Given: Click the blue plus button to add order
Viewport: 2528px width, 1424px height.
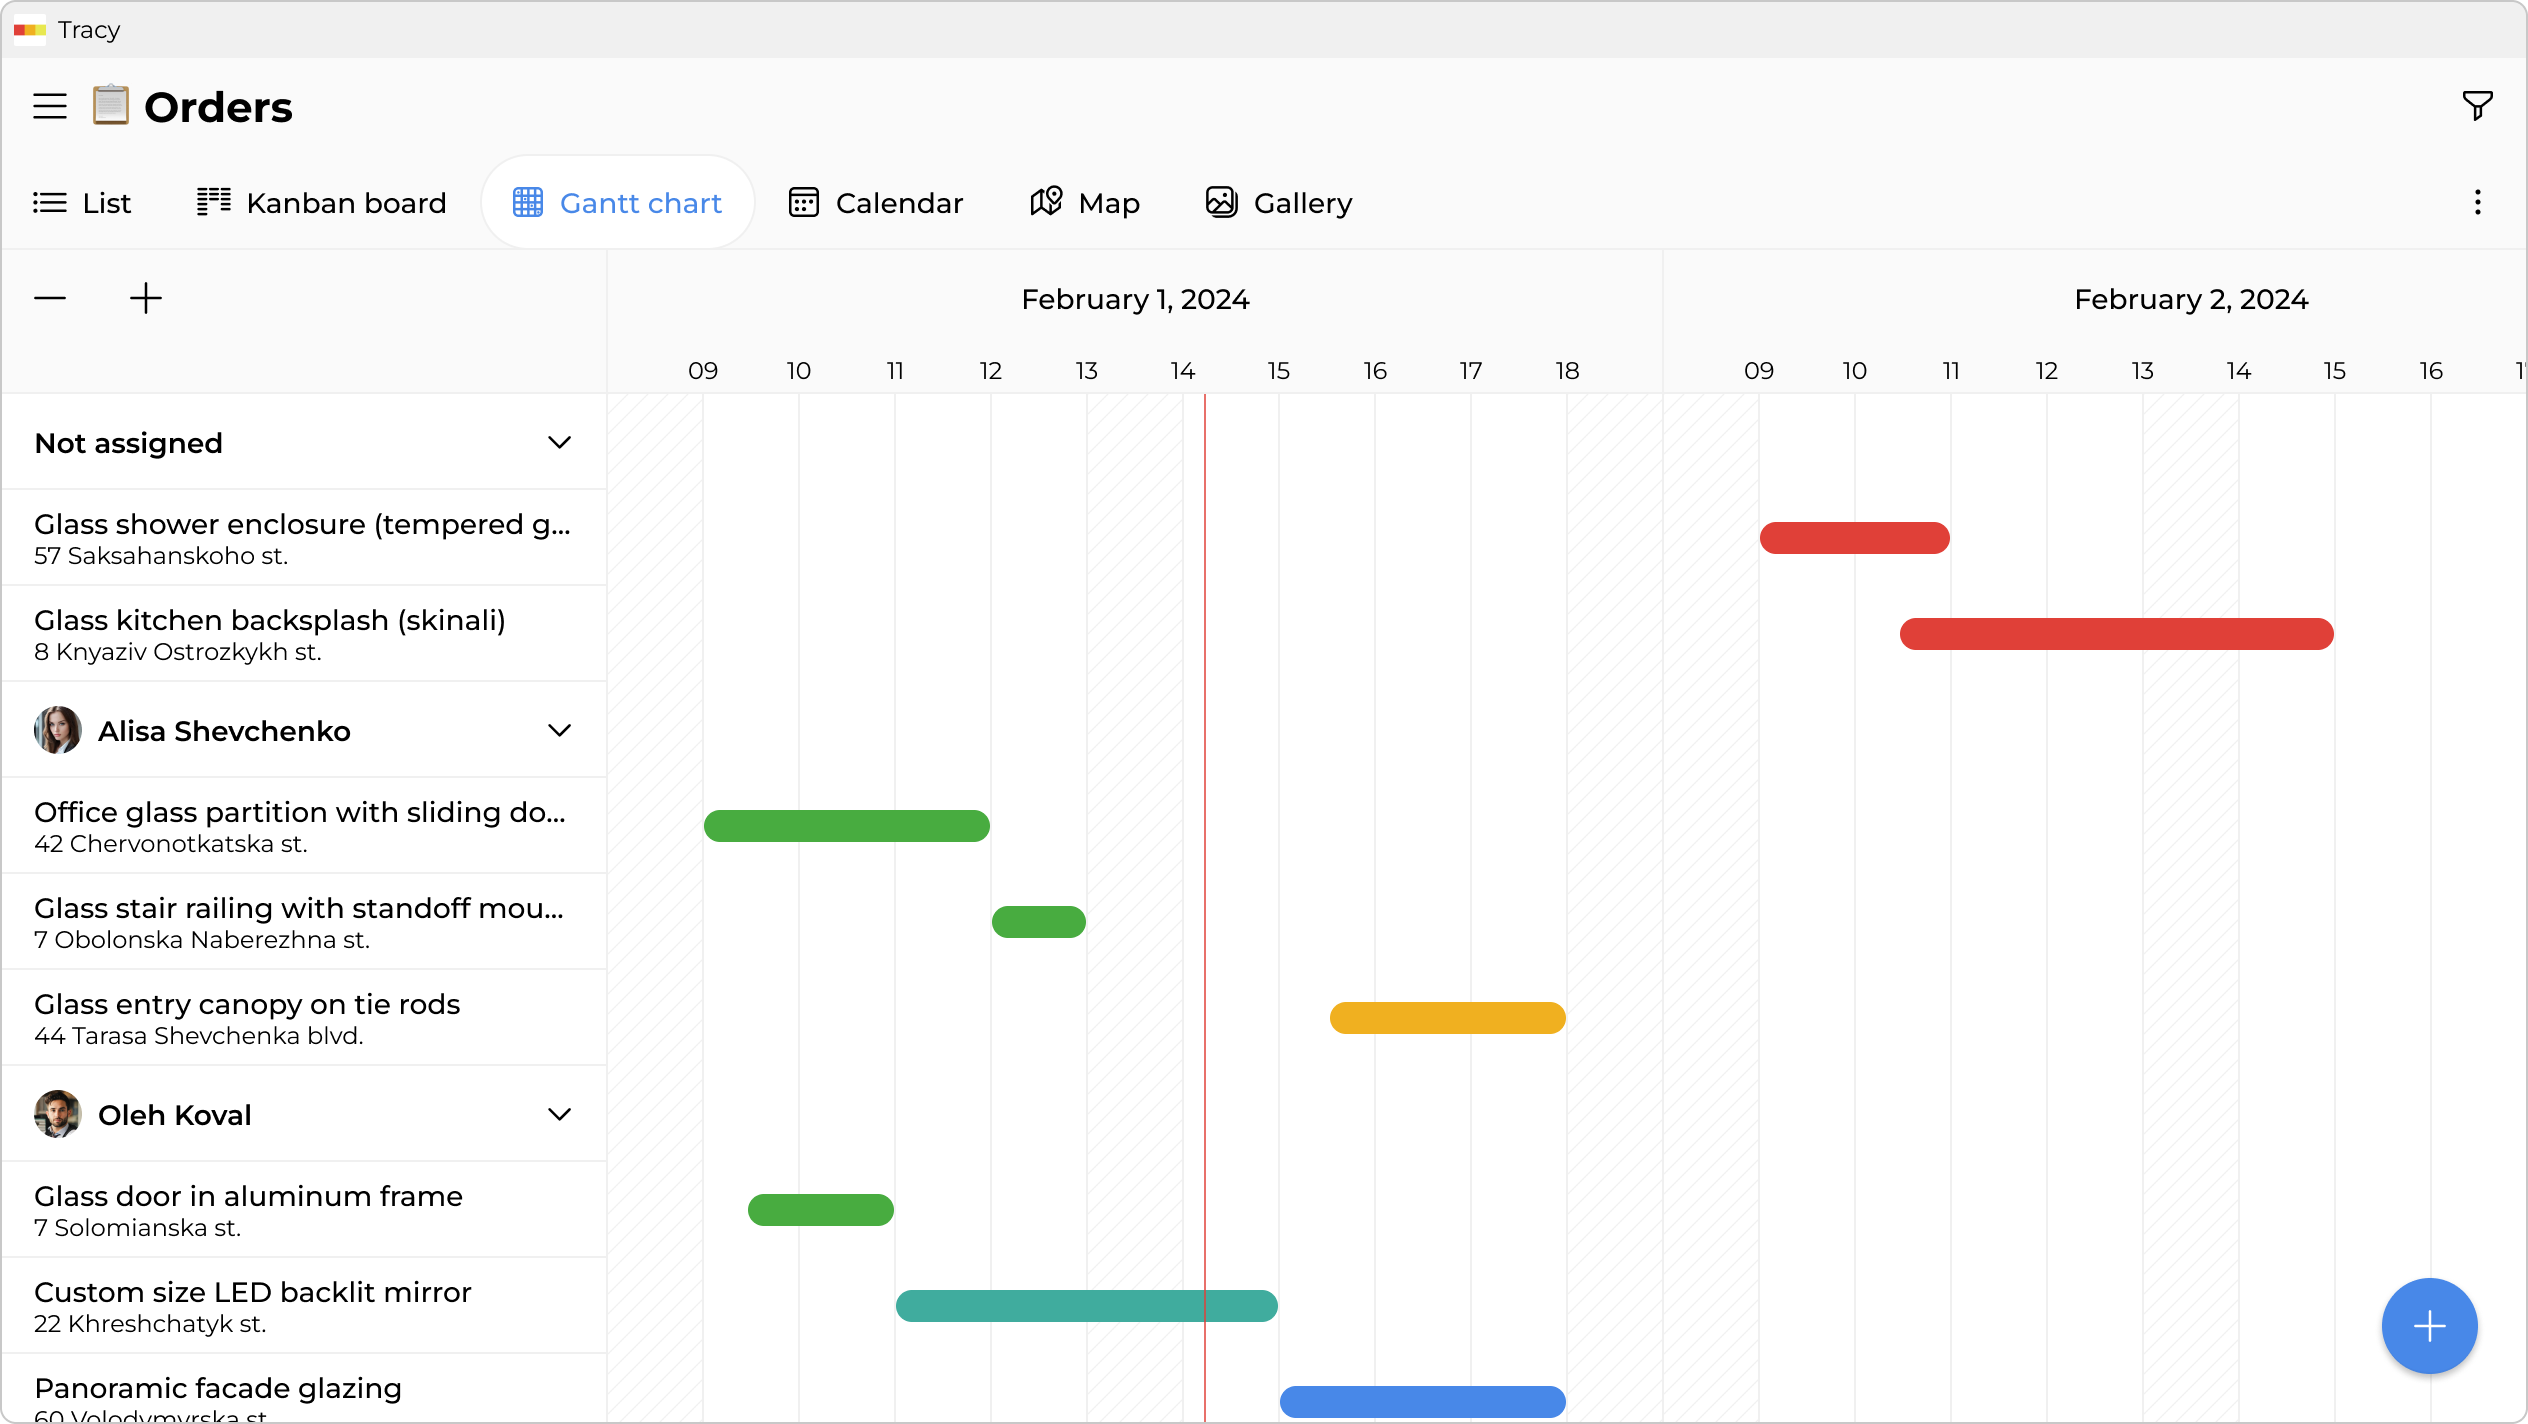Looking at the screenshot, I should point(2429,1326).
